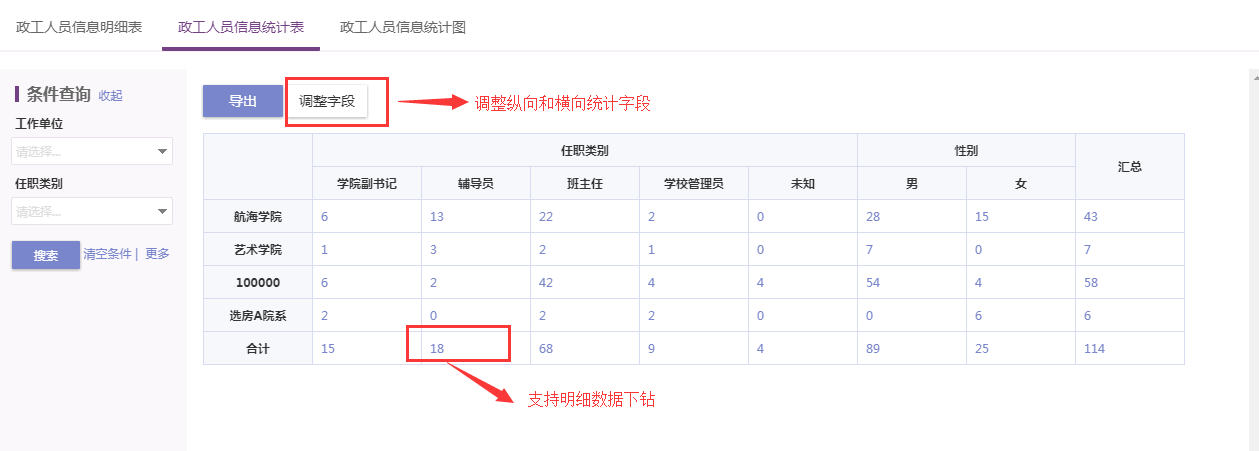Click the 艺术学院 row header
Image resolution: width=1259 pixels, height=451 pixels.
coord(258,250)
